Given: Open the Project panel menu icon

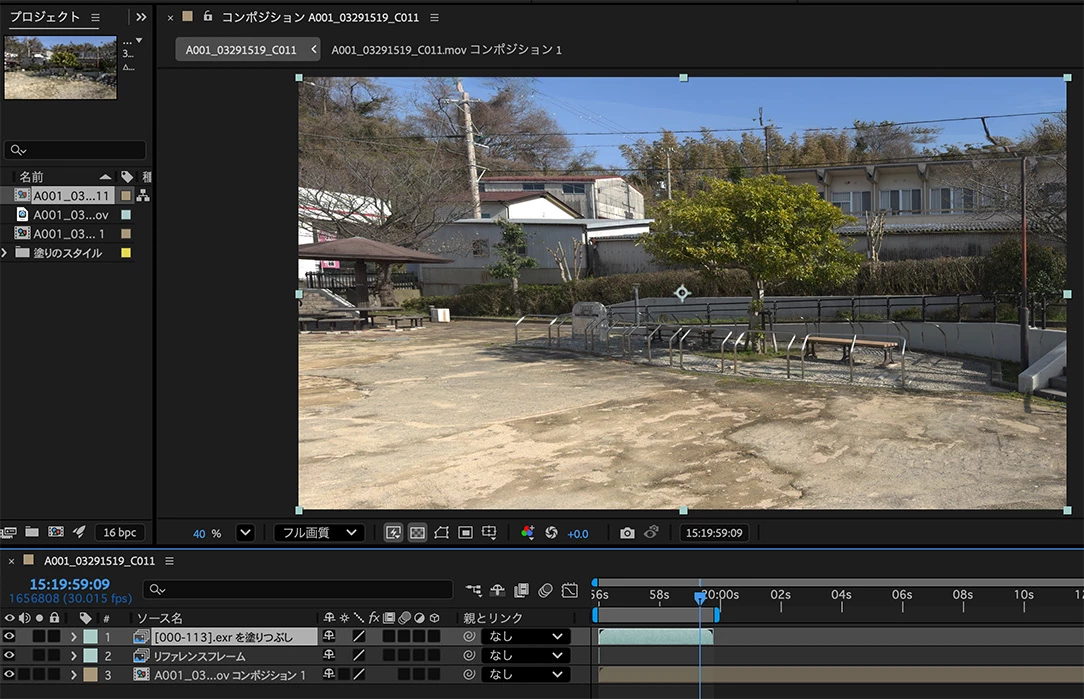Looking at the screenshot, I should click(x=95, y=17).
